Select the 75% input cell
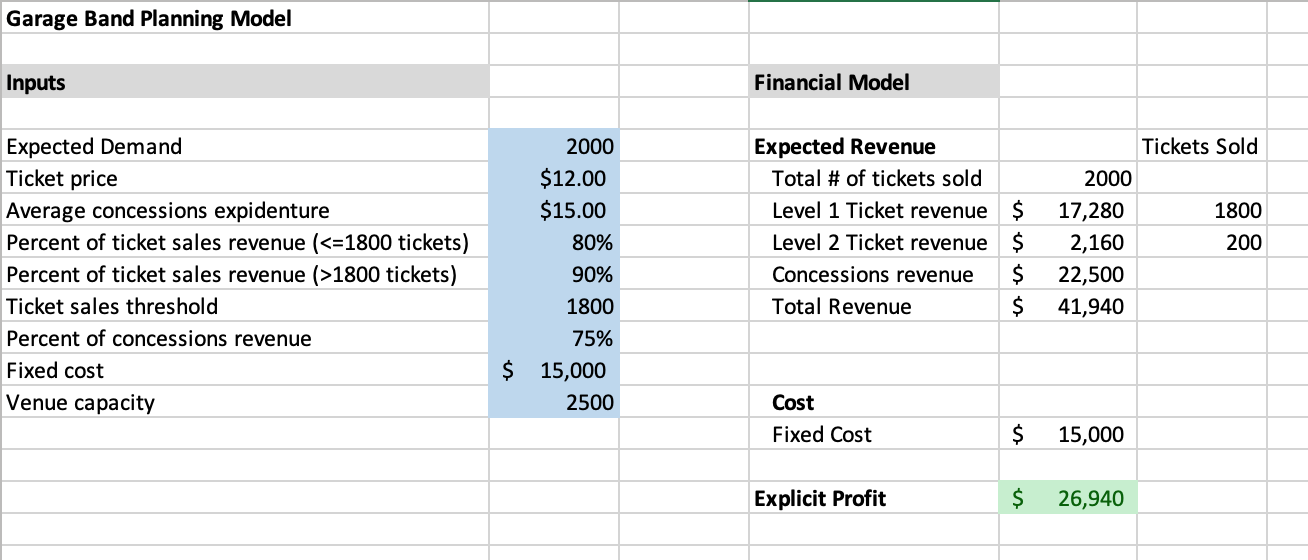 click(x=554, y=338)
